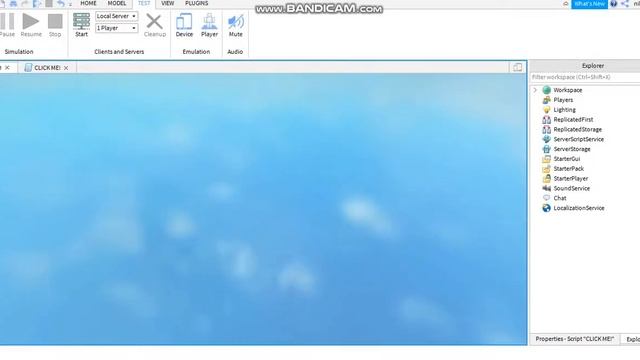Close the CLICK ME! script tab

coord(66,68)
